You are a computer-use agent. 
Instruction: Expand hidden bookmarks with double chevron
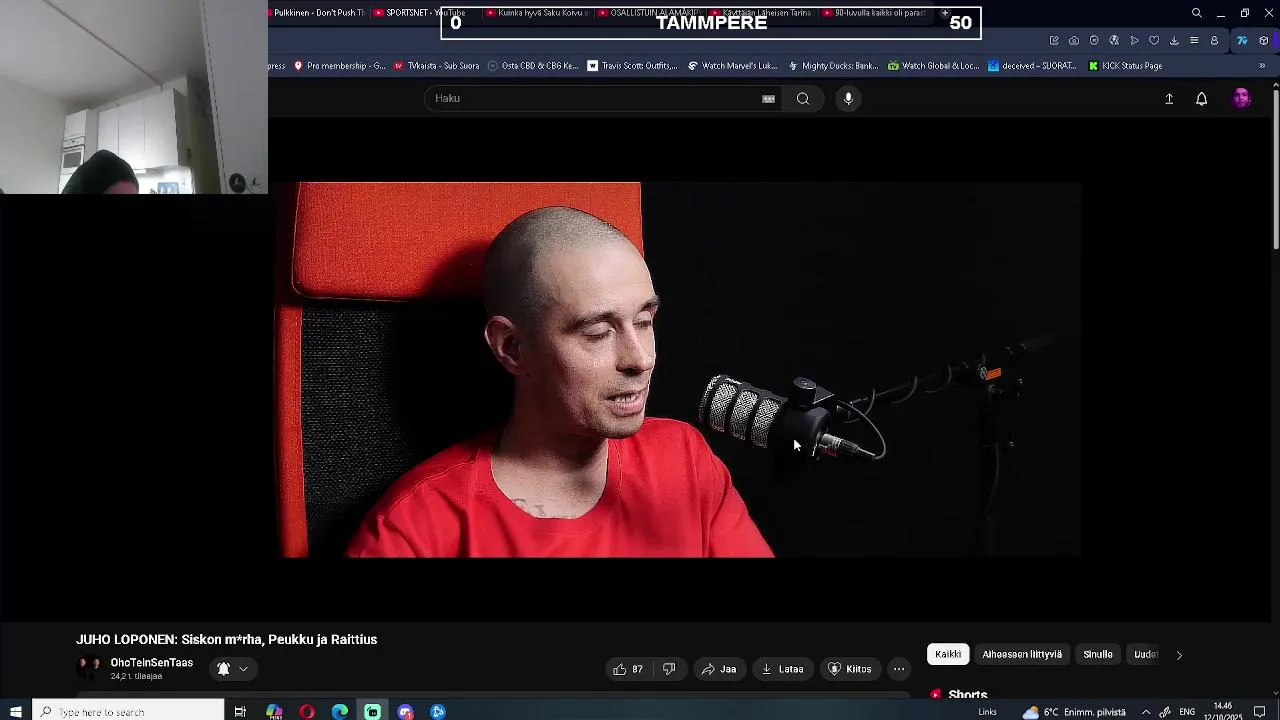[1262, 66]
